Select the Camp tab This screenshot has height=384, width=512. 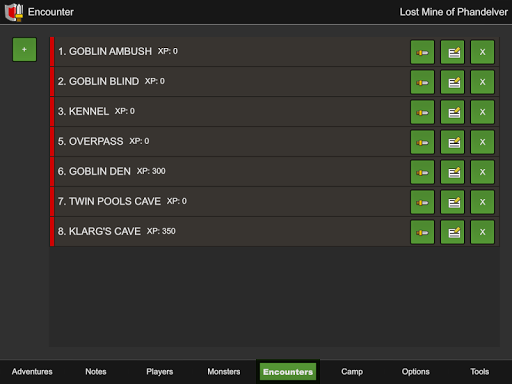pyautogui.click(x=352, y=372)
